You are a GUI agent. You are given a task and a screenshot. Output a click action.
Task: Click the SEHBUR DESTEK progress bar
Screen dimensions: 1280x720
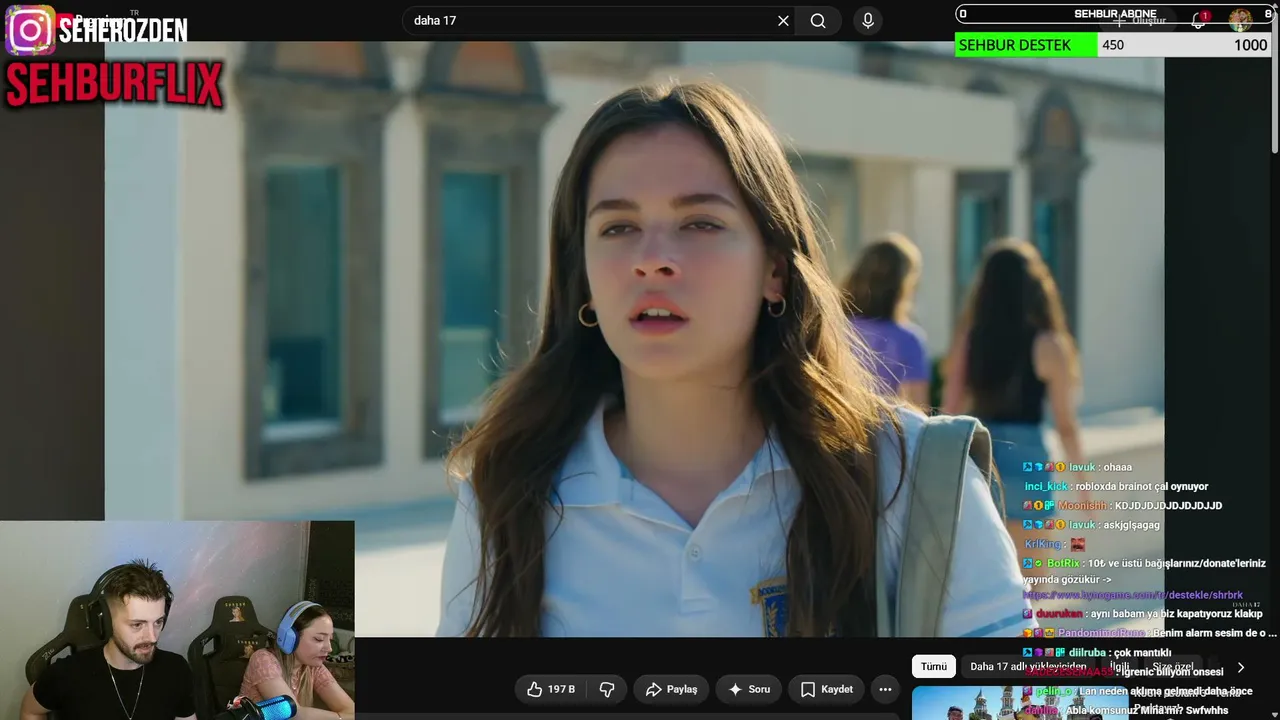pos(1113,45)
